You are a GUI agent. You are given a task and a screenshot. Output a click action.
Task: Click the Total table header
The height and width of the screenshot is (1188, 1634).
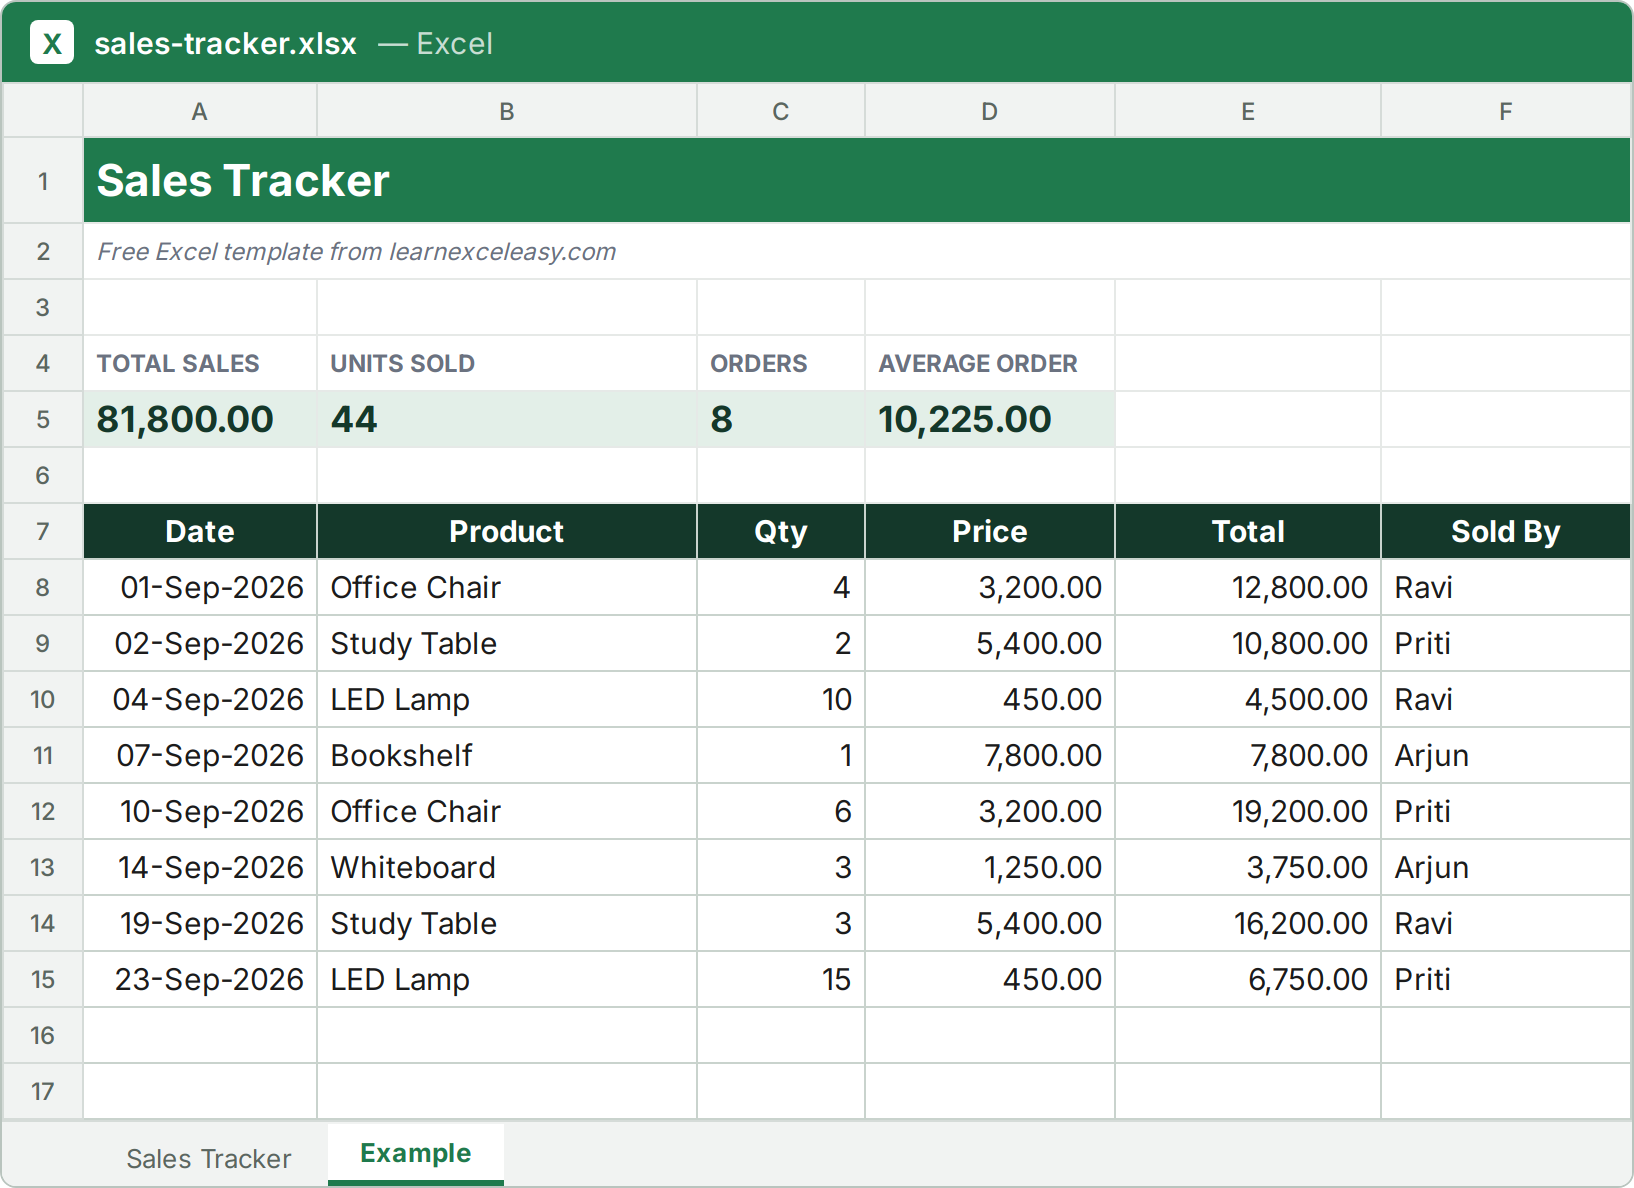1248,531
